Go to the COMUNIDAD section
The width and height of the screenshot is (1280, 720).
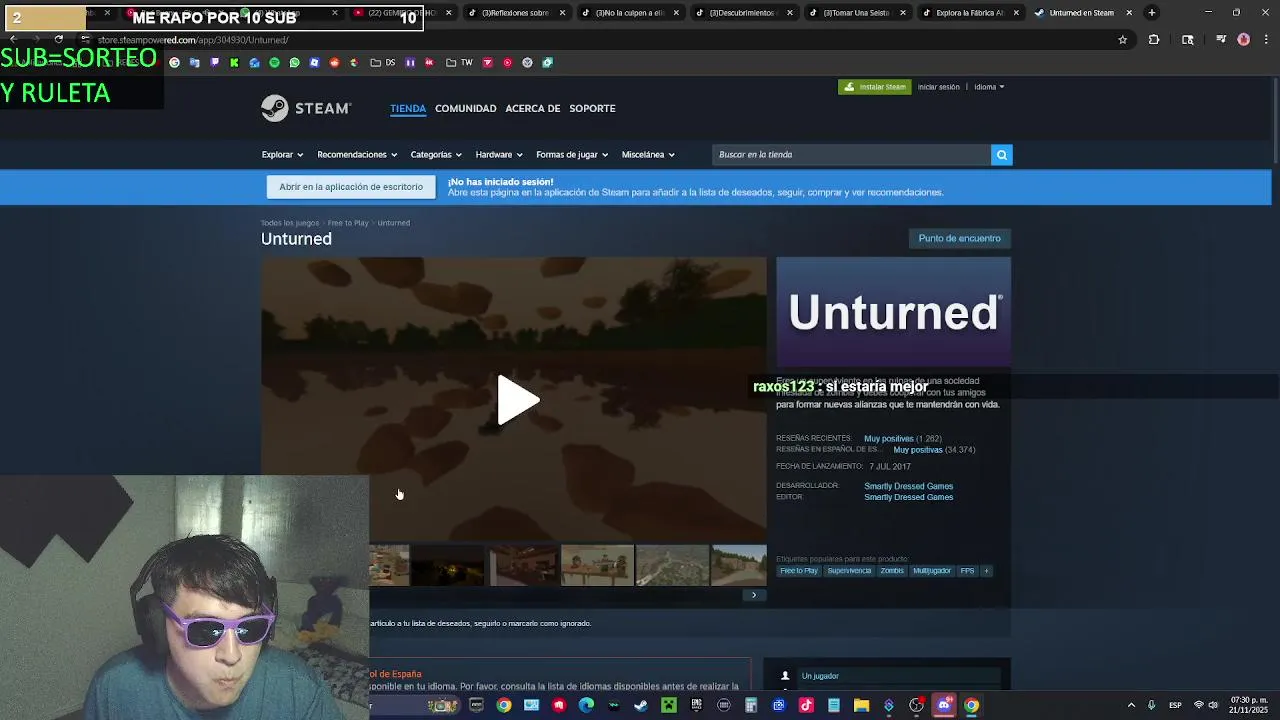coord(465,108)
